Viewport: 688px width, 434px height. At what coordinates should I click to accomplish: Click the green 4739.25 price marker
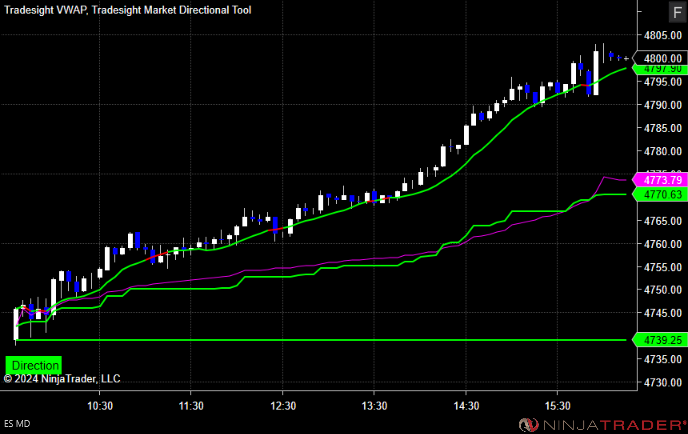tap(660, 340)
